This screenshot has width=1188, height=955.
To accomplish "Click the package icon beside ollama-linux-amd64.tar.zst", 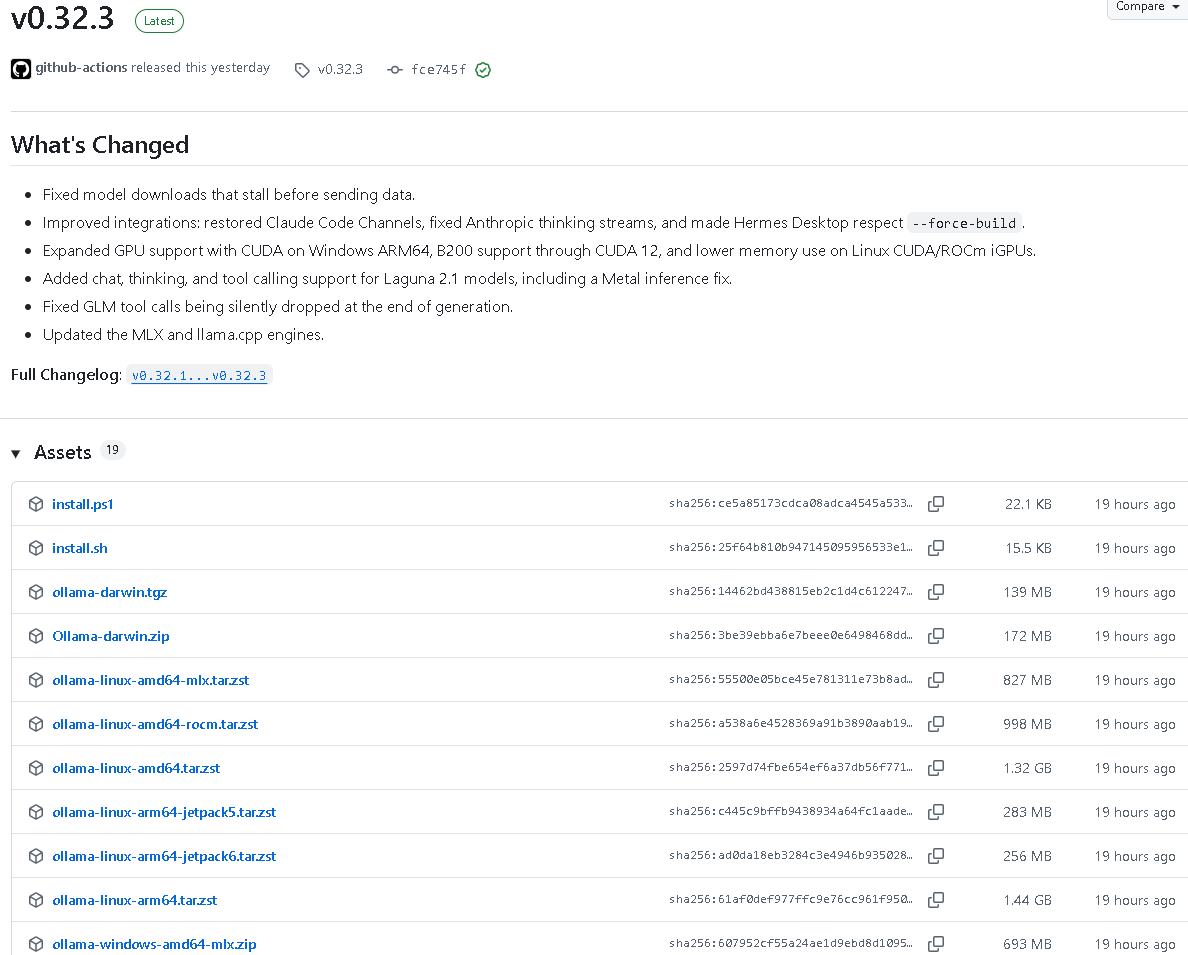I will (36, 768).
